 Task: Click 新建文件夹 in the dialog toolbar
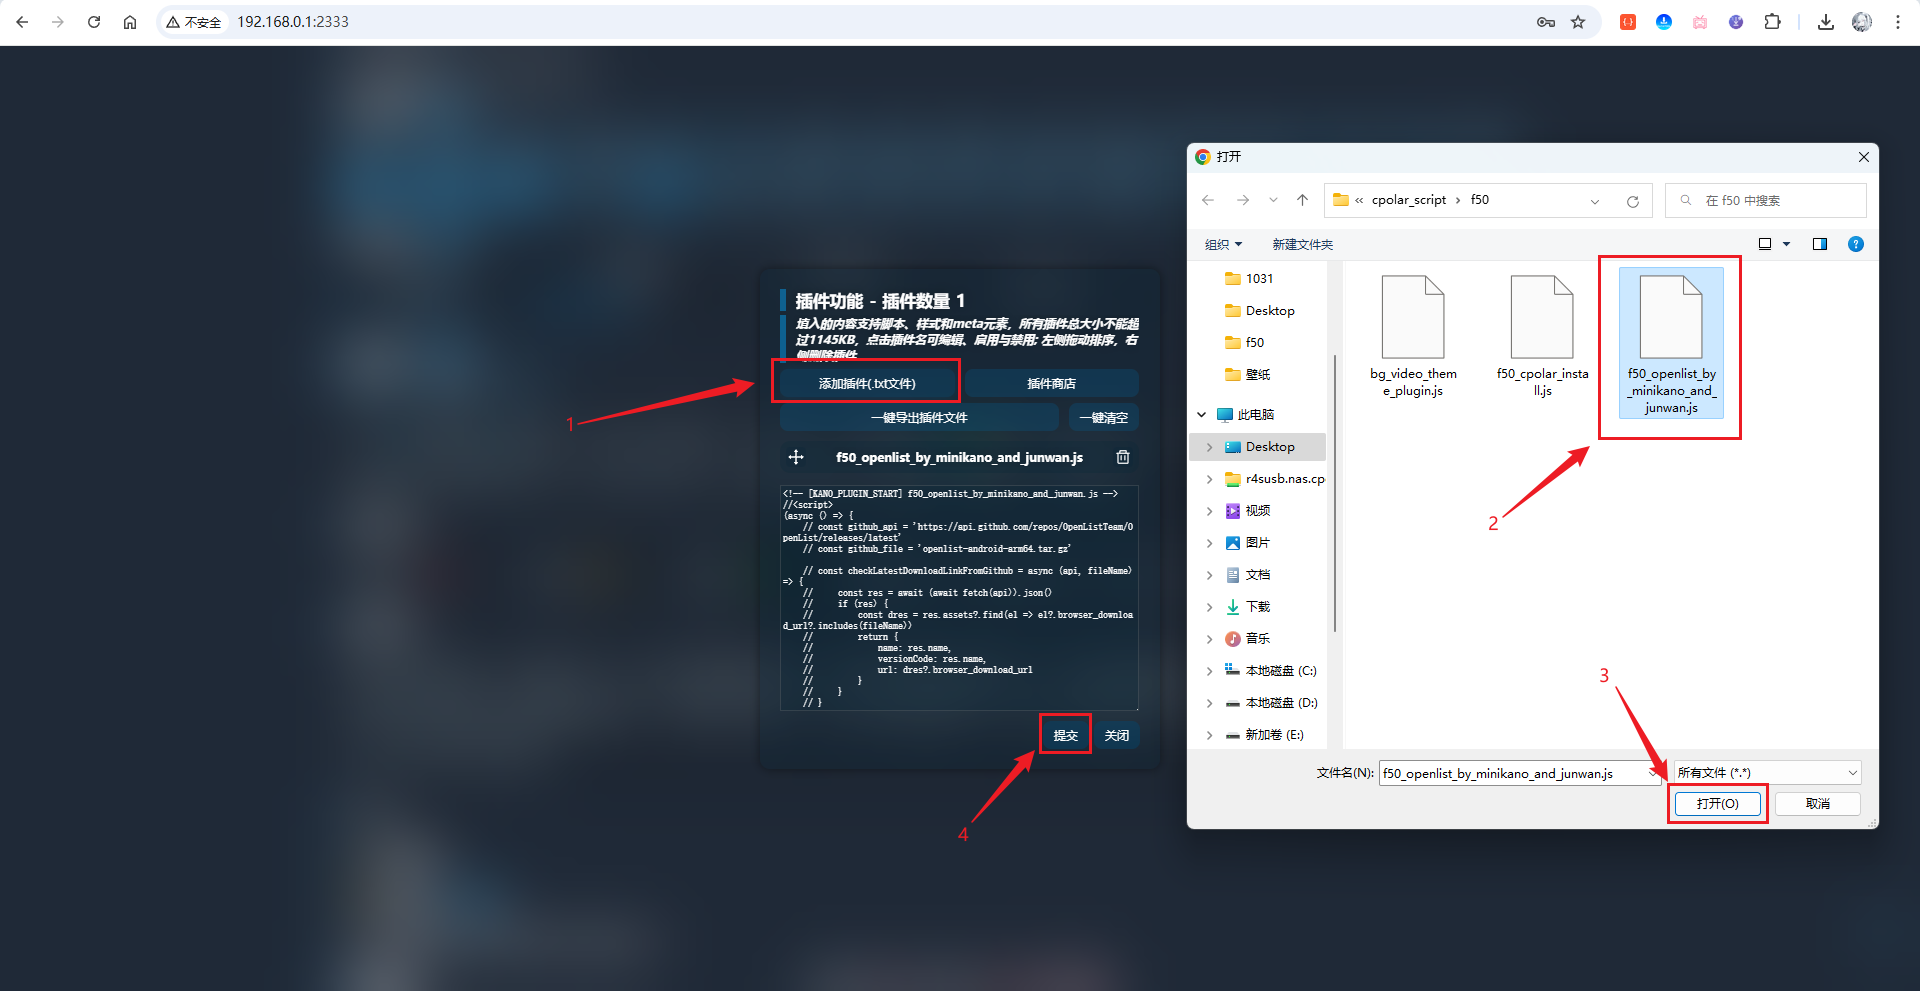[1302, 244]
